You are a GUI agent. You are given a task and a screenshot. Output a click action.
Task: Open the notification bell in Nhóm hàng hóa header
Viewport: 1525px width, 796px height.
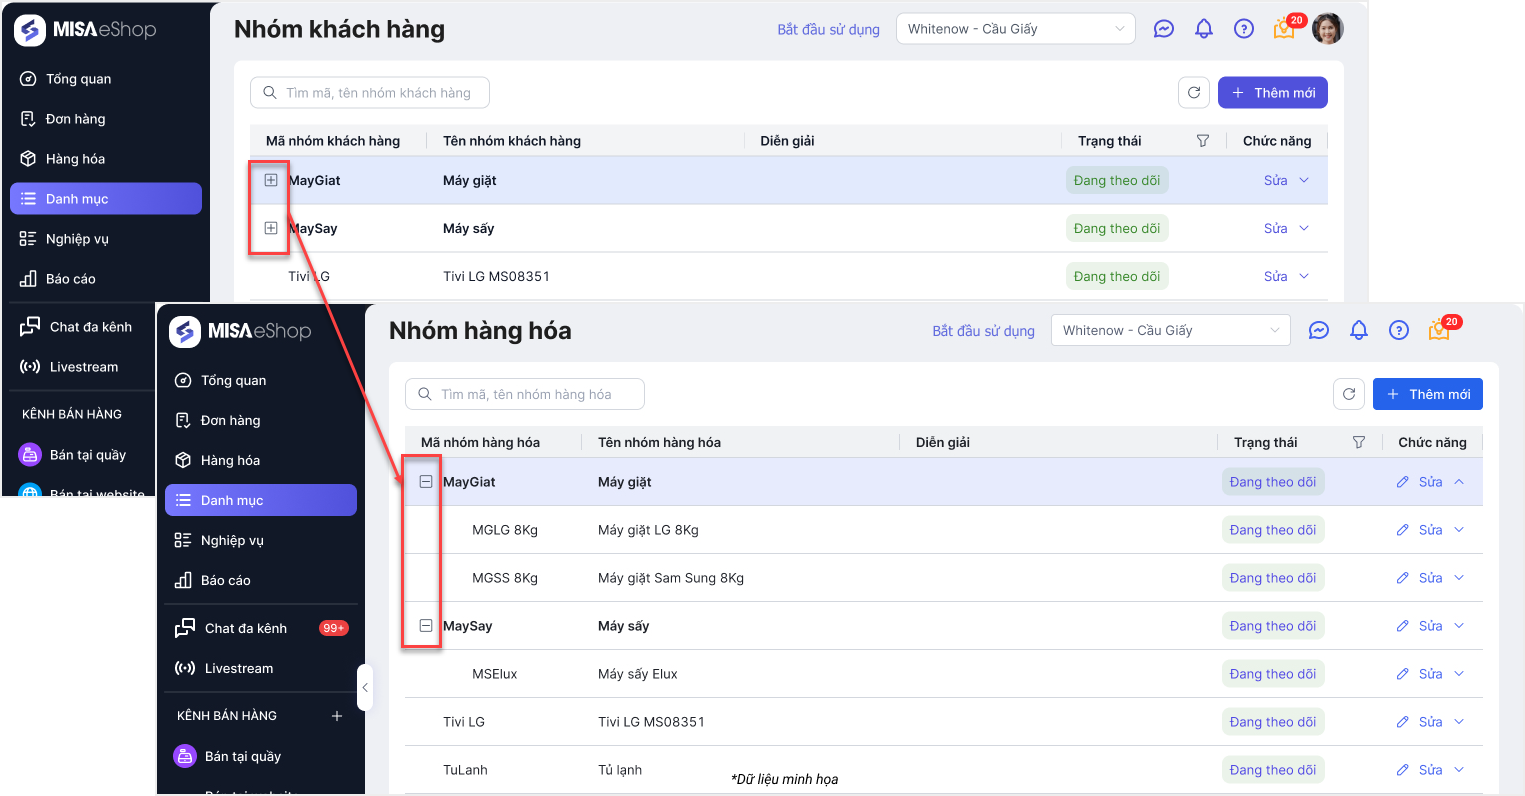click(1359, 331)
